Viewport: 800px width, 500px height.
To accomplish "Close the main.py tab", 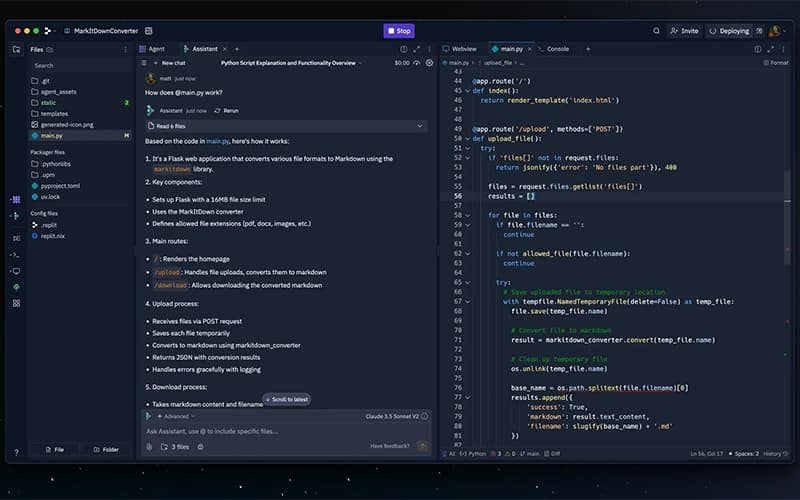I will click(x=530, y=49).
